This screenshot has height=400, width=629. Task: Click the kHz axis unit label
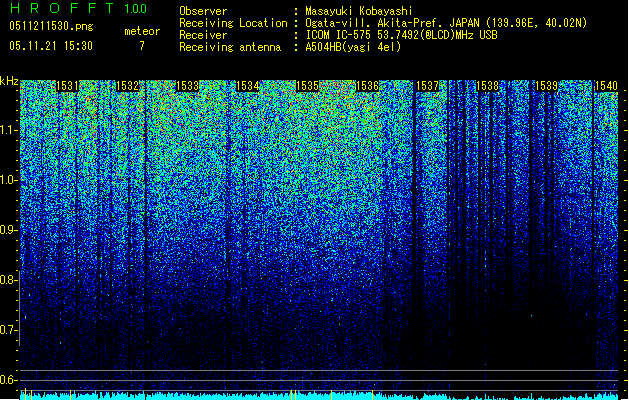click(x=9, y=81)
